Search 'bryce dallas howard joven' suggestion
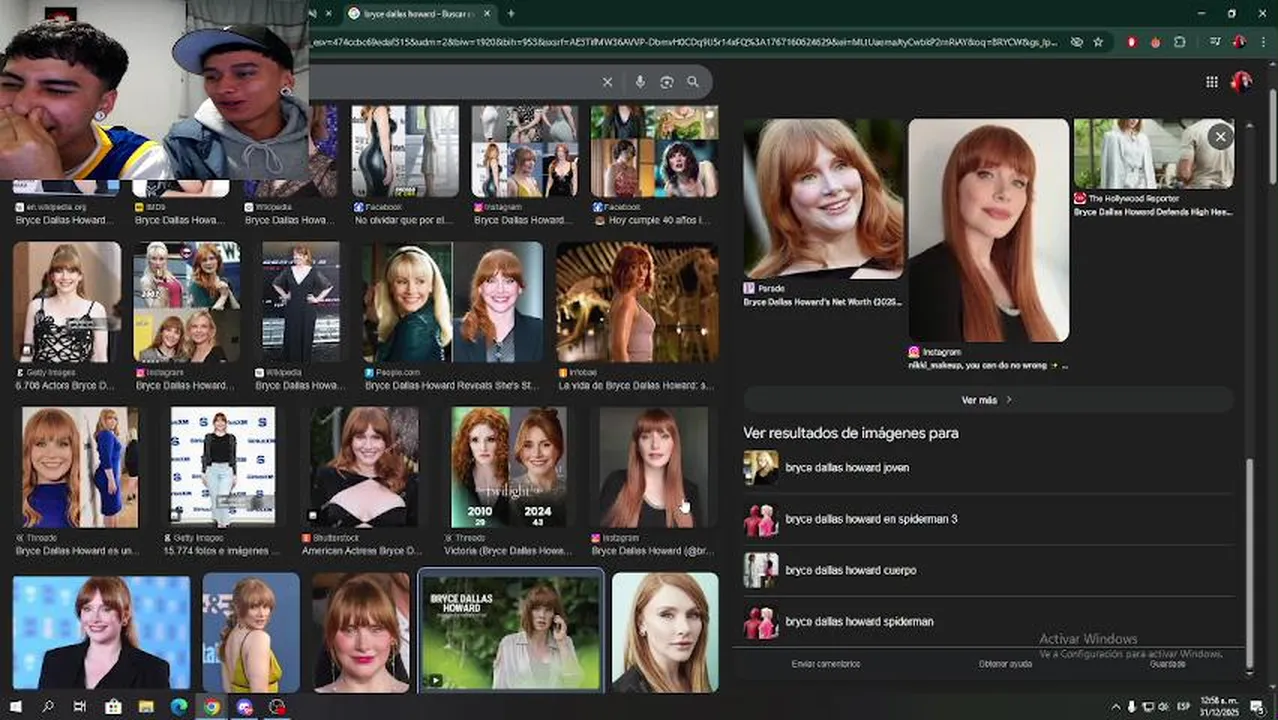This screenshot has height=720, width=1278. [x=987, y=467]
